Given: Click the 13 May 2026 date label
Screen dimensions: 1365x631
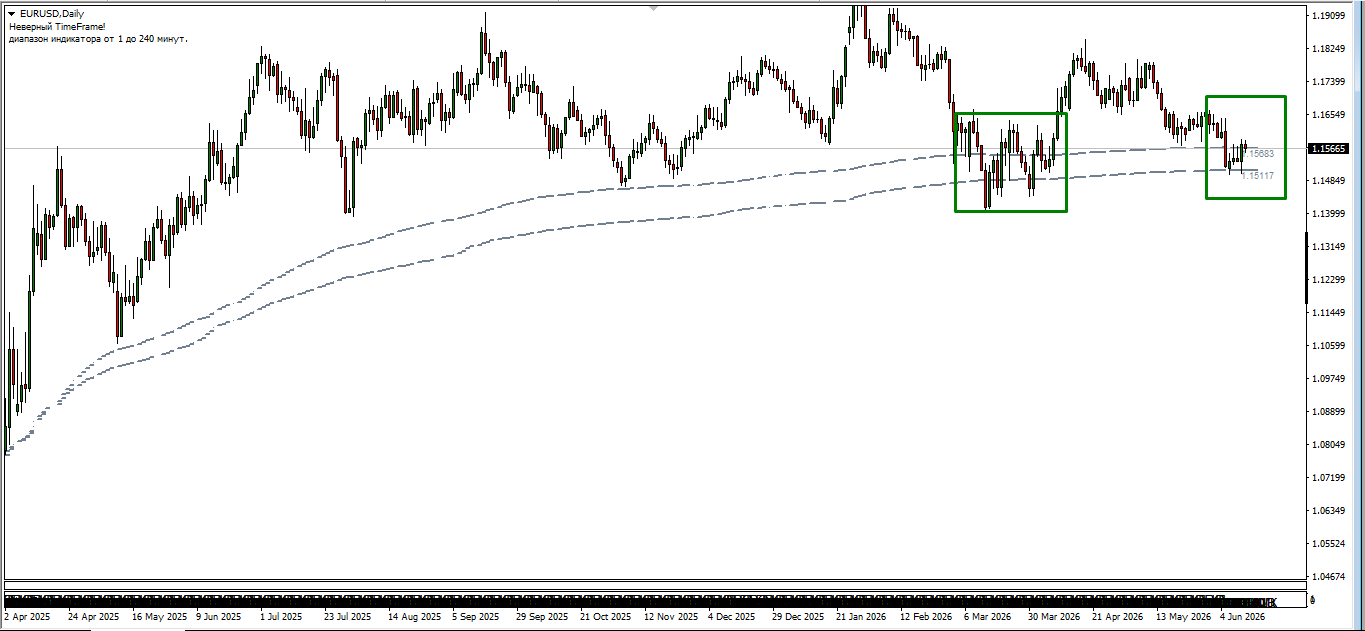Looking at the screenshot, I should point(1183,618).
